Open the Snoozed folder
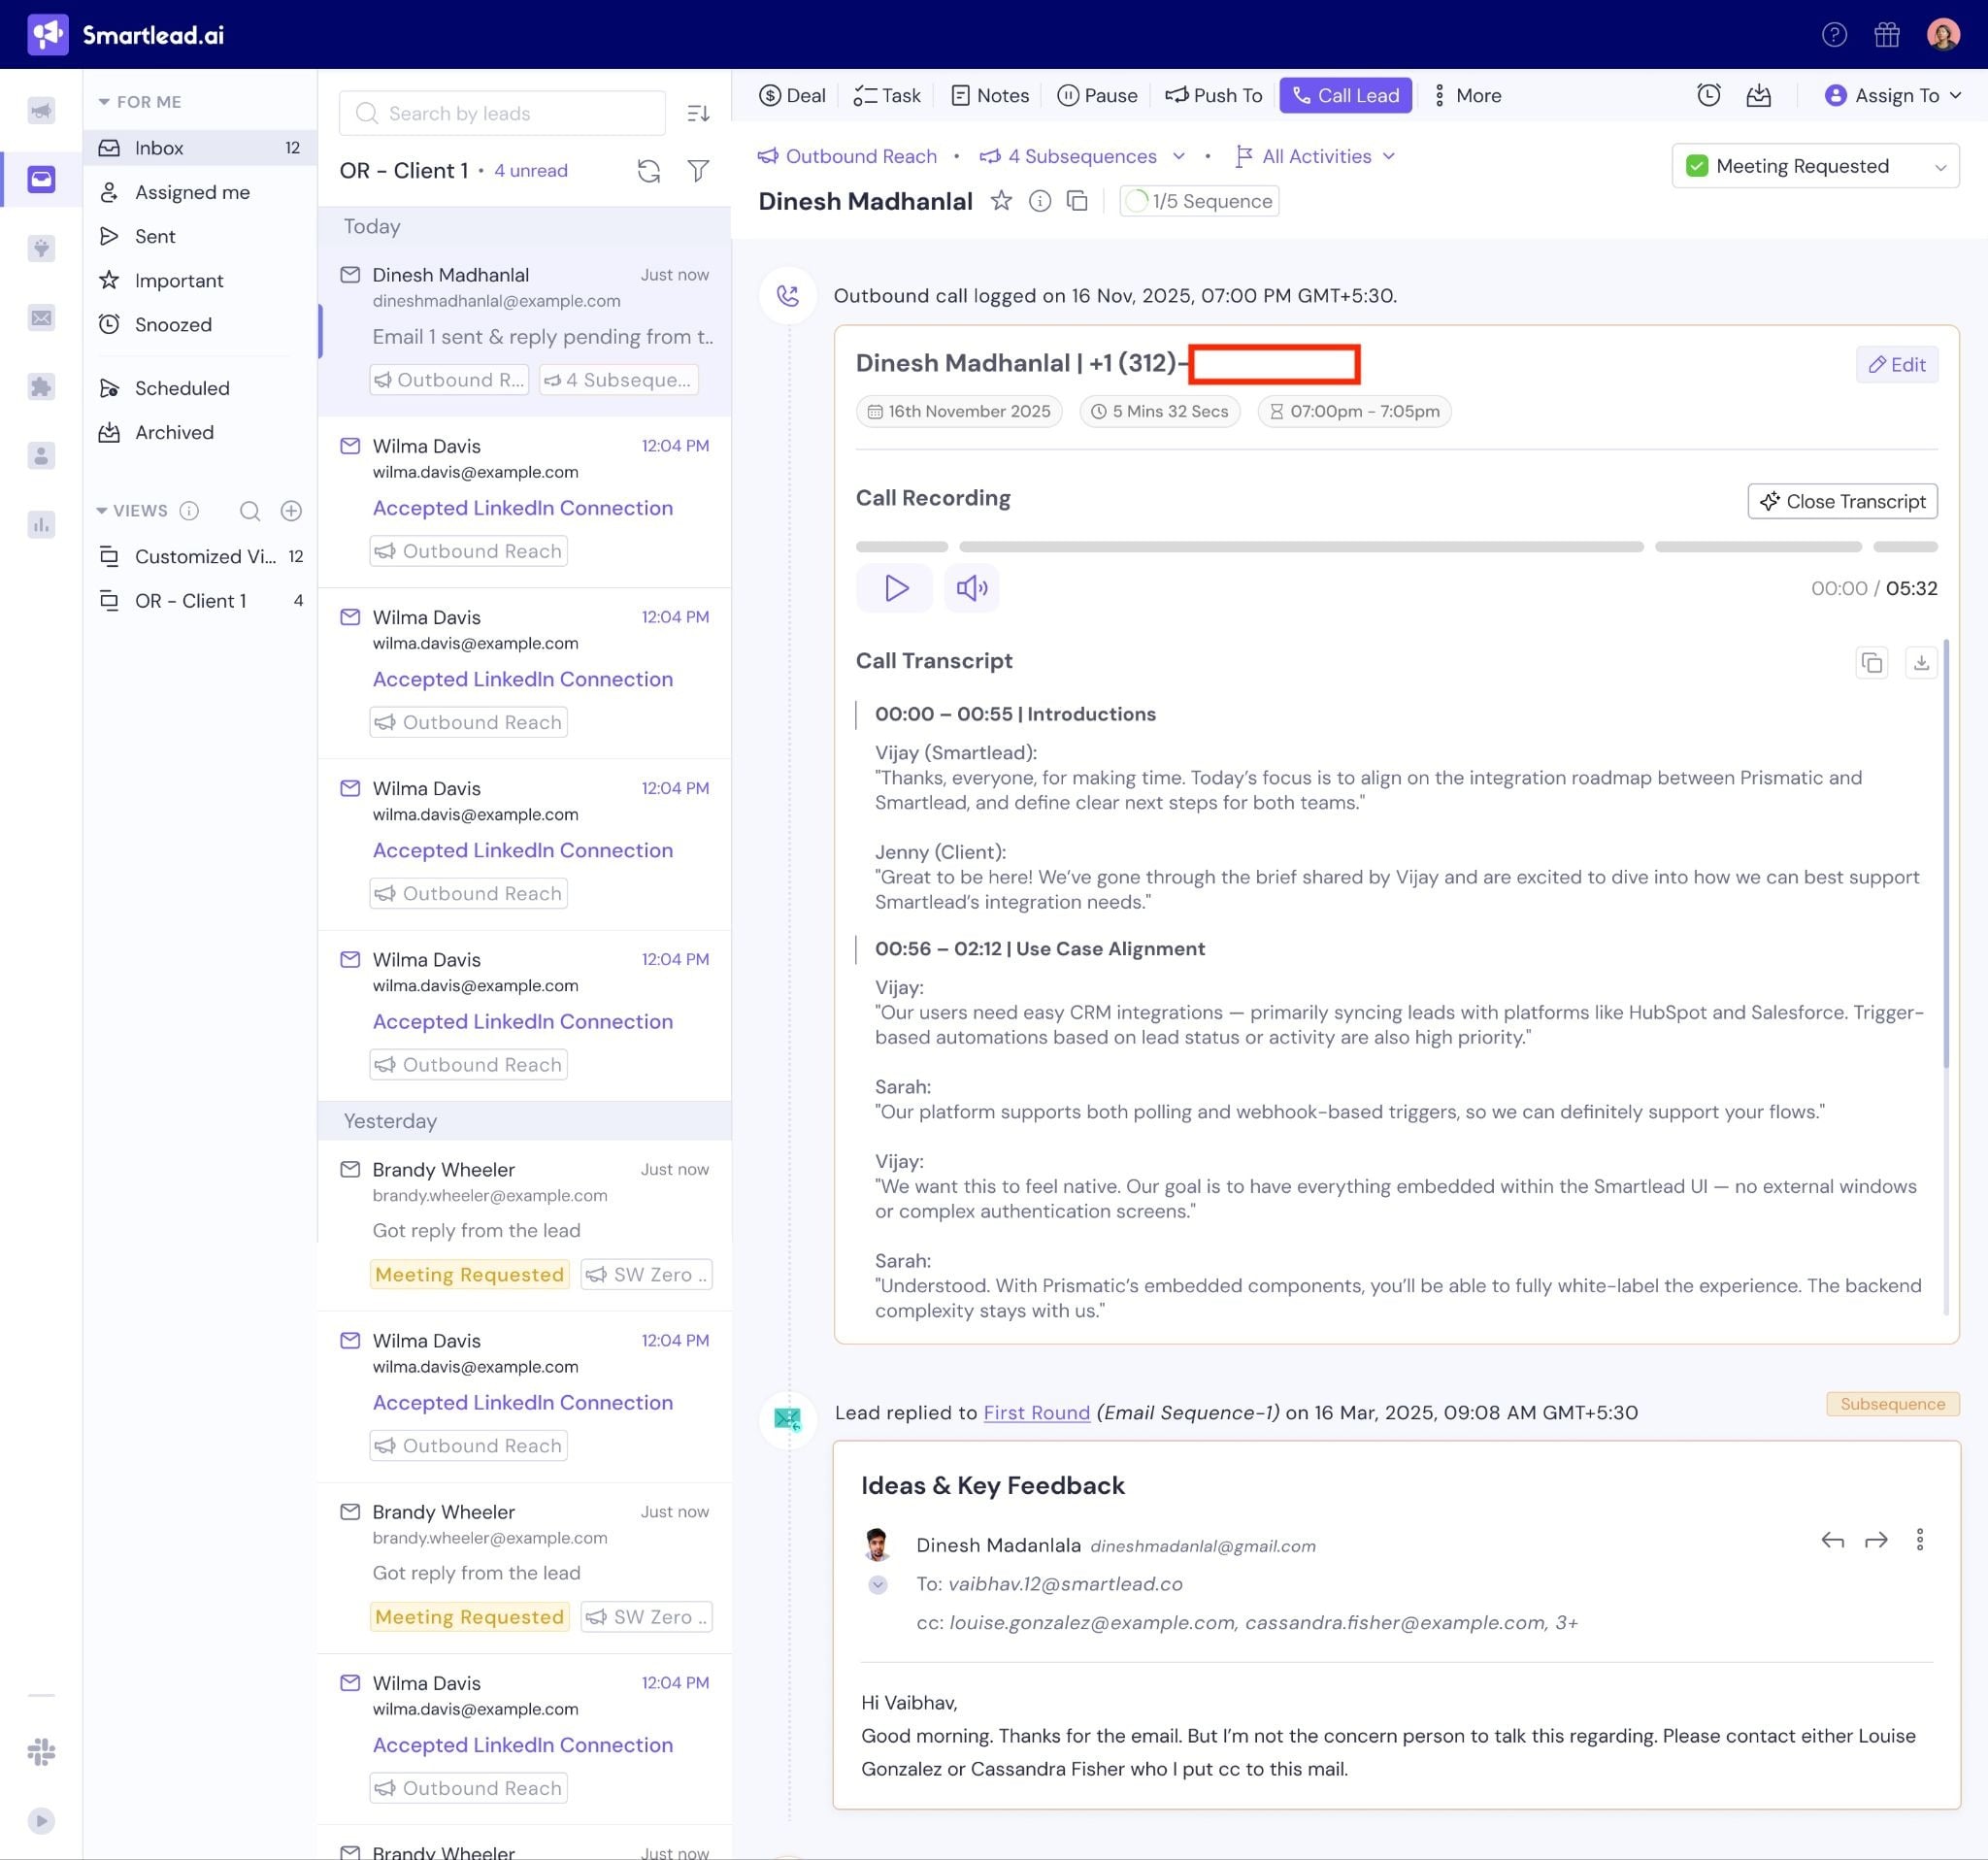Screen dimensions: 1988x1860 click(x=173, y=325)
